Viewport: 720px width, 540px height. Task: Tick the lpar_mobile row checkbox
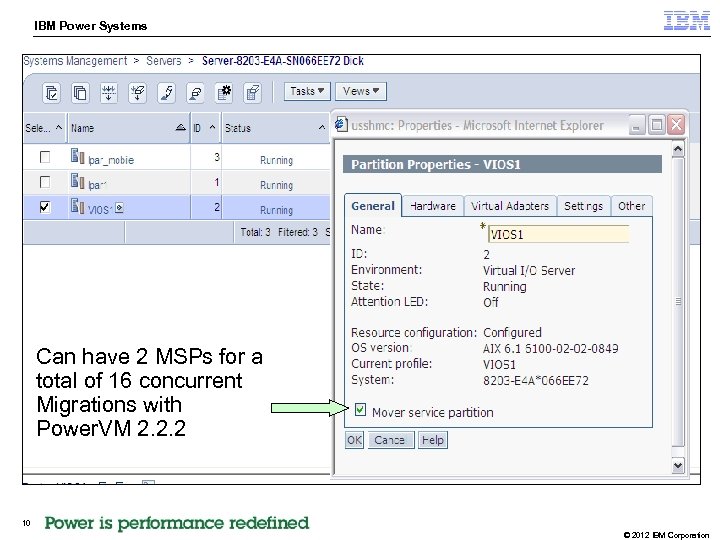point(45,157)
